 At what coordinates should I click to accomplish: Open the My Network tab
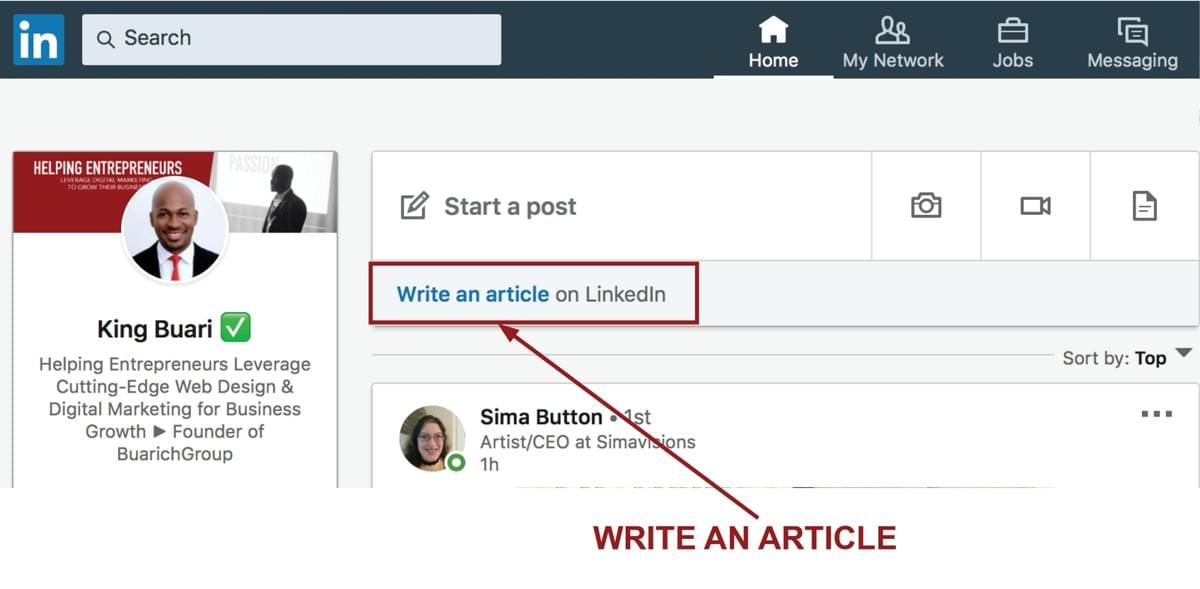click(x=893, y=42)
